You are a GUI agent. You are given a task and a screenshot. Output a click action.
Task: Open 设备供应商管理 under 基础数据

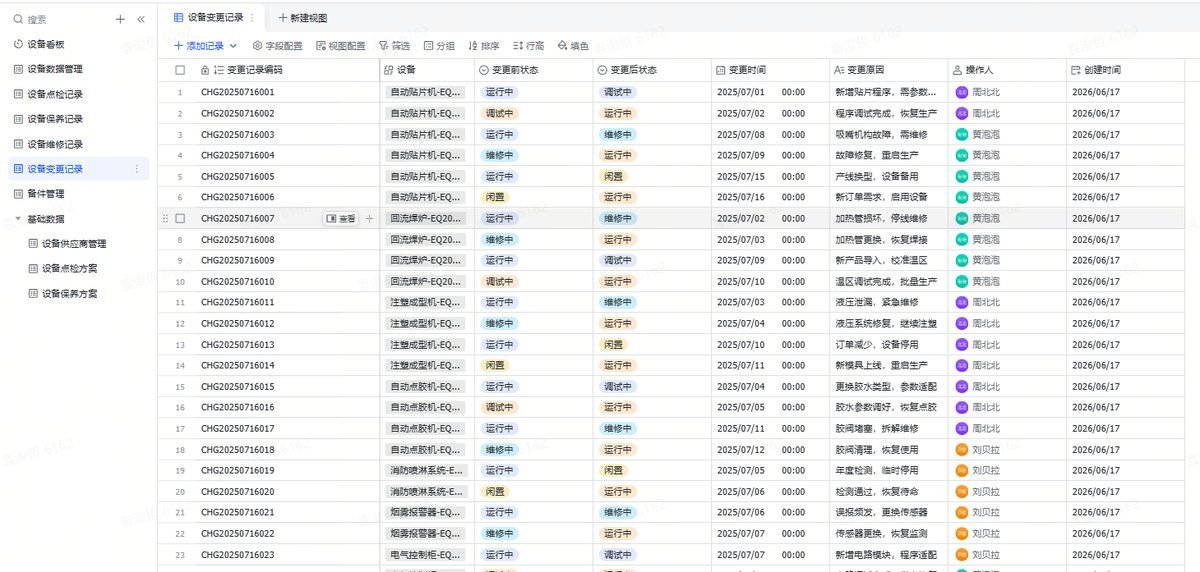pos(74,244)
